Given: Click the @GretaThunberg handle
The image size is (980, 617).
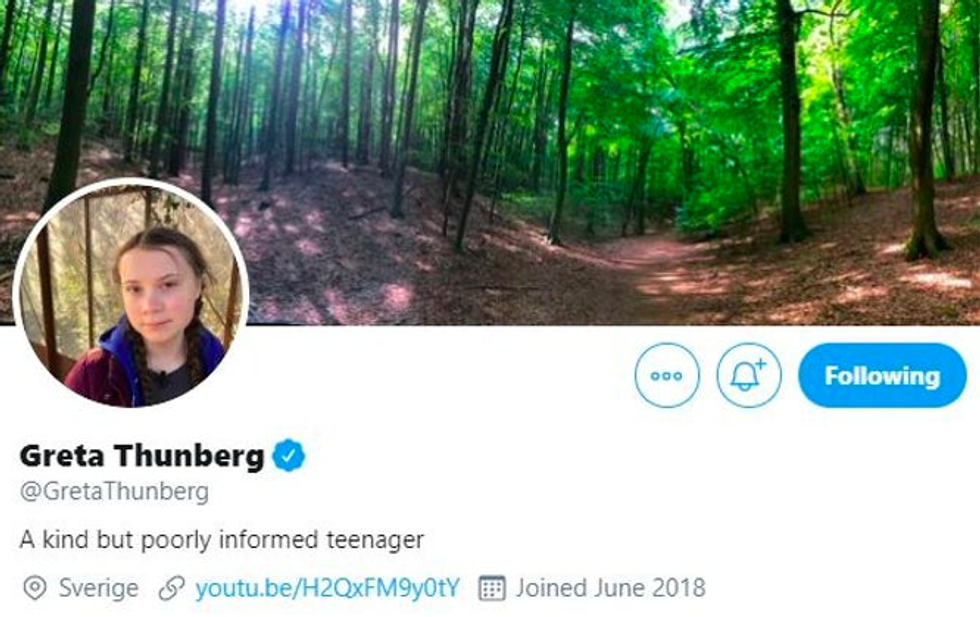Looking at the screenshot, I should tap(114, 491).
